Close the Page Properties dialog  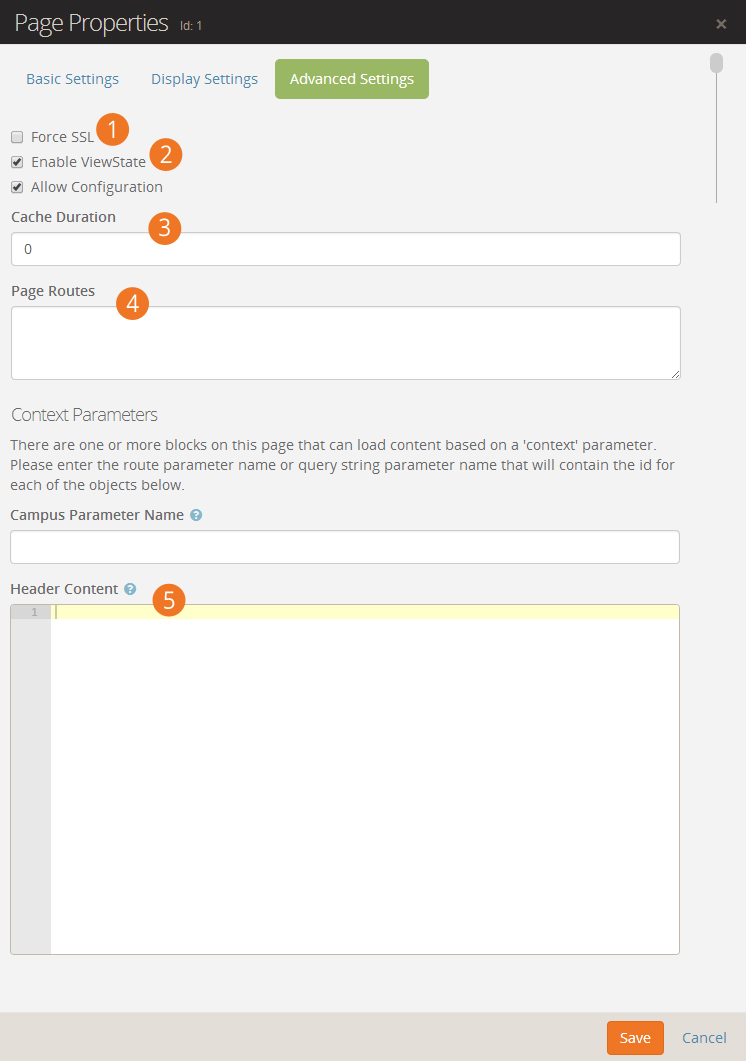point(721,24)
